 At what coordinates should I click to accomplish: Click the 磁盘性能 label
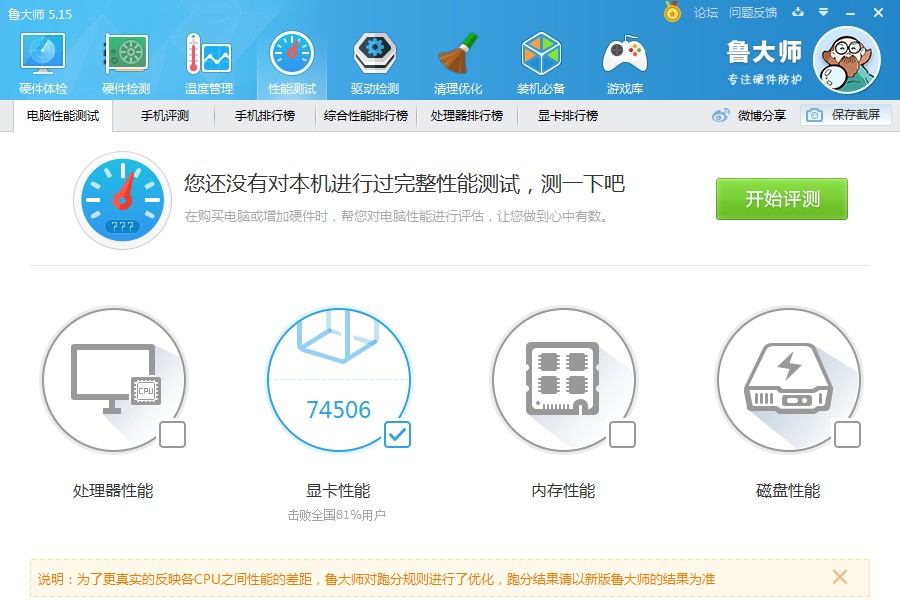788,490
